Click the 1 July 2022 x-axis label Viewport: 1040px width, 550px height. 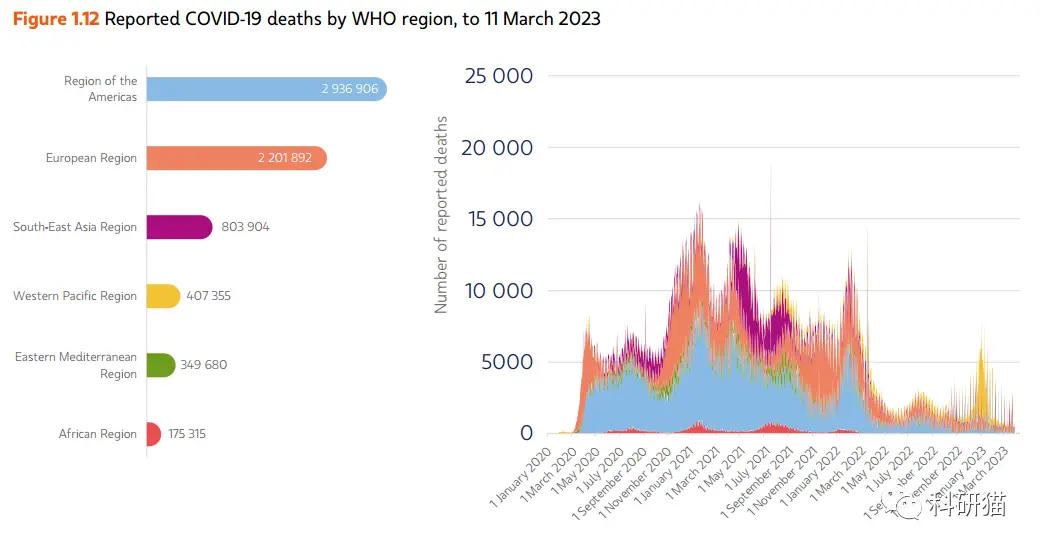[891, 468]
